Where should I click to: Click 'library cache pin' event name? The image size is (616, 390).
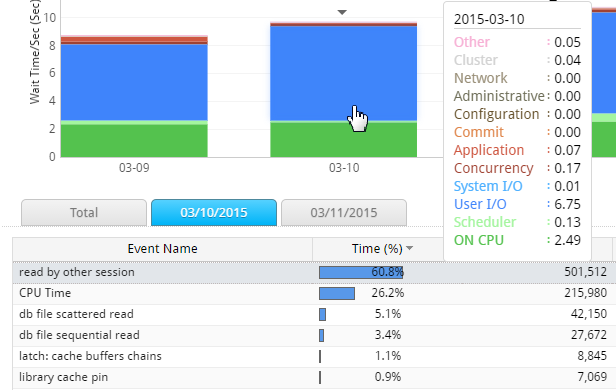pyautogui.click(x=63, y=377)
